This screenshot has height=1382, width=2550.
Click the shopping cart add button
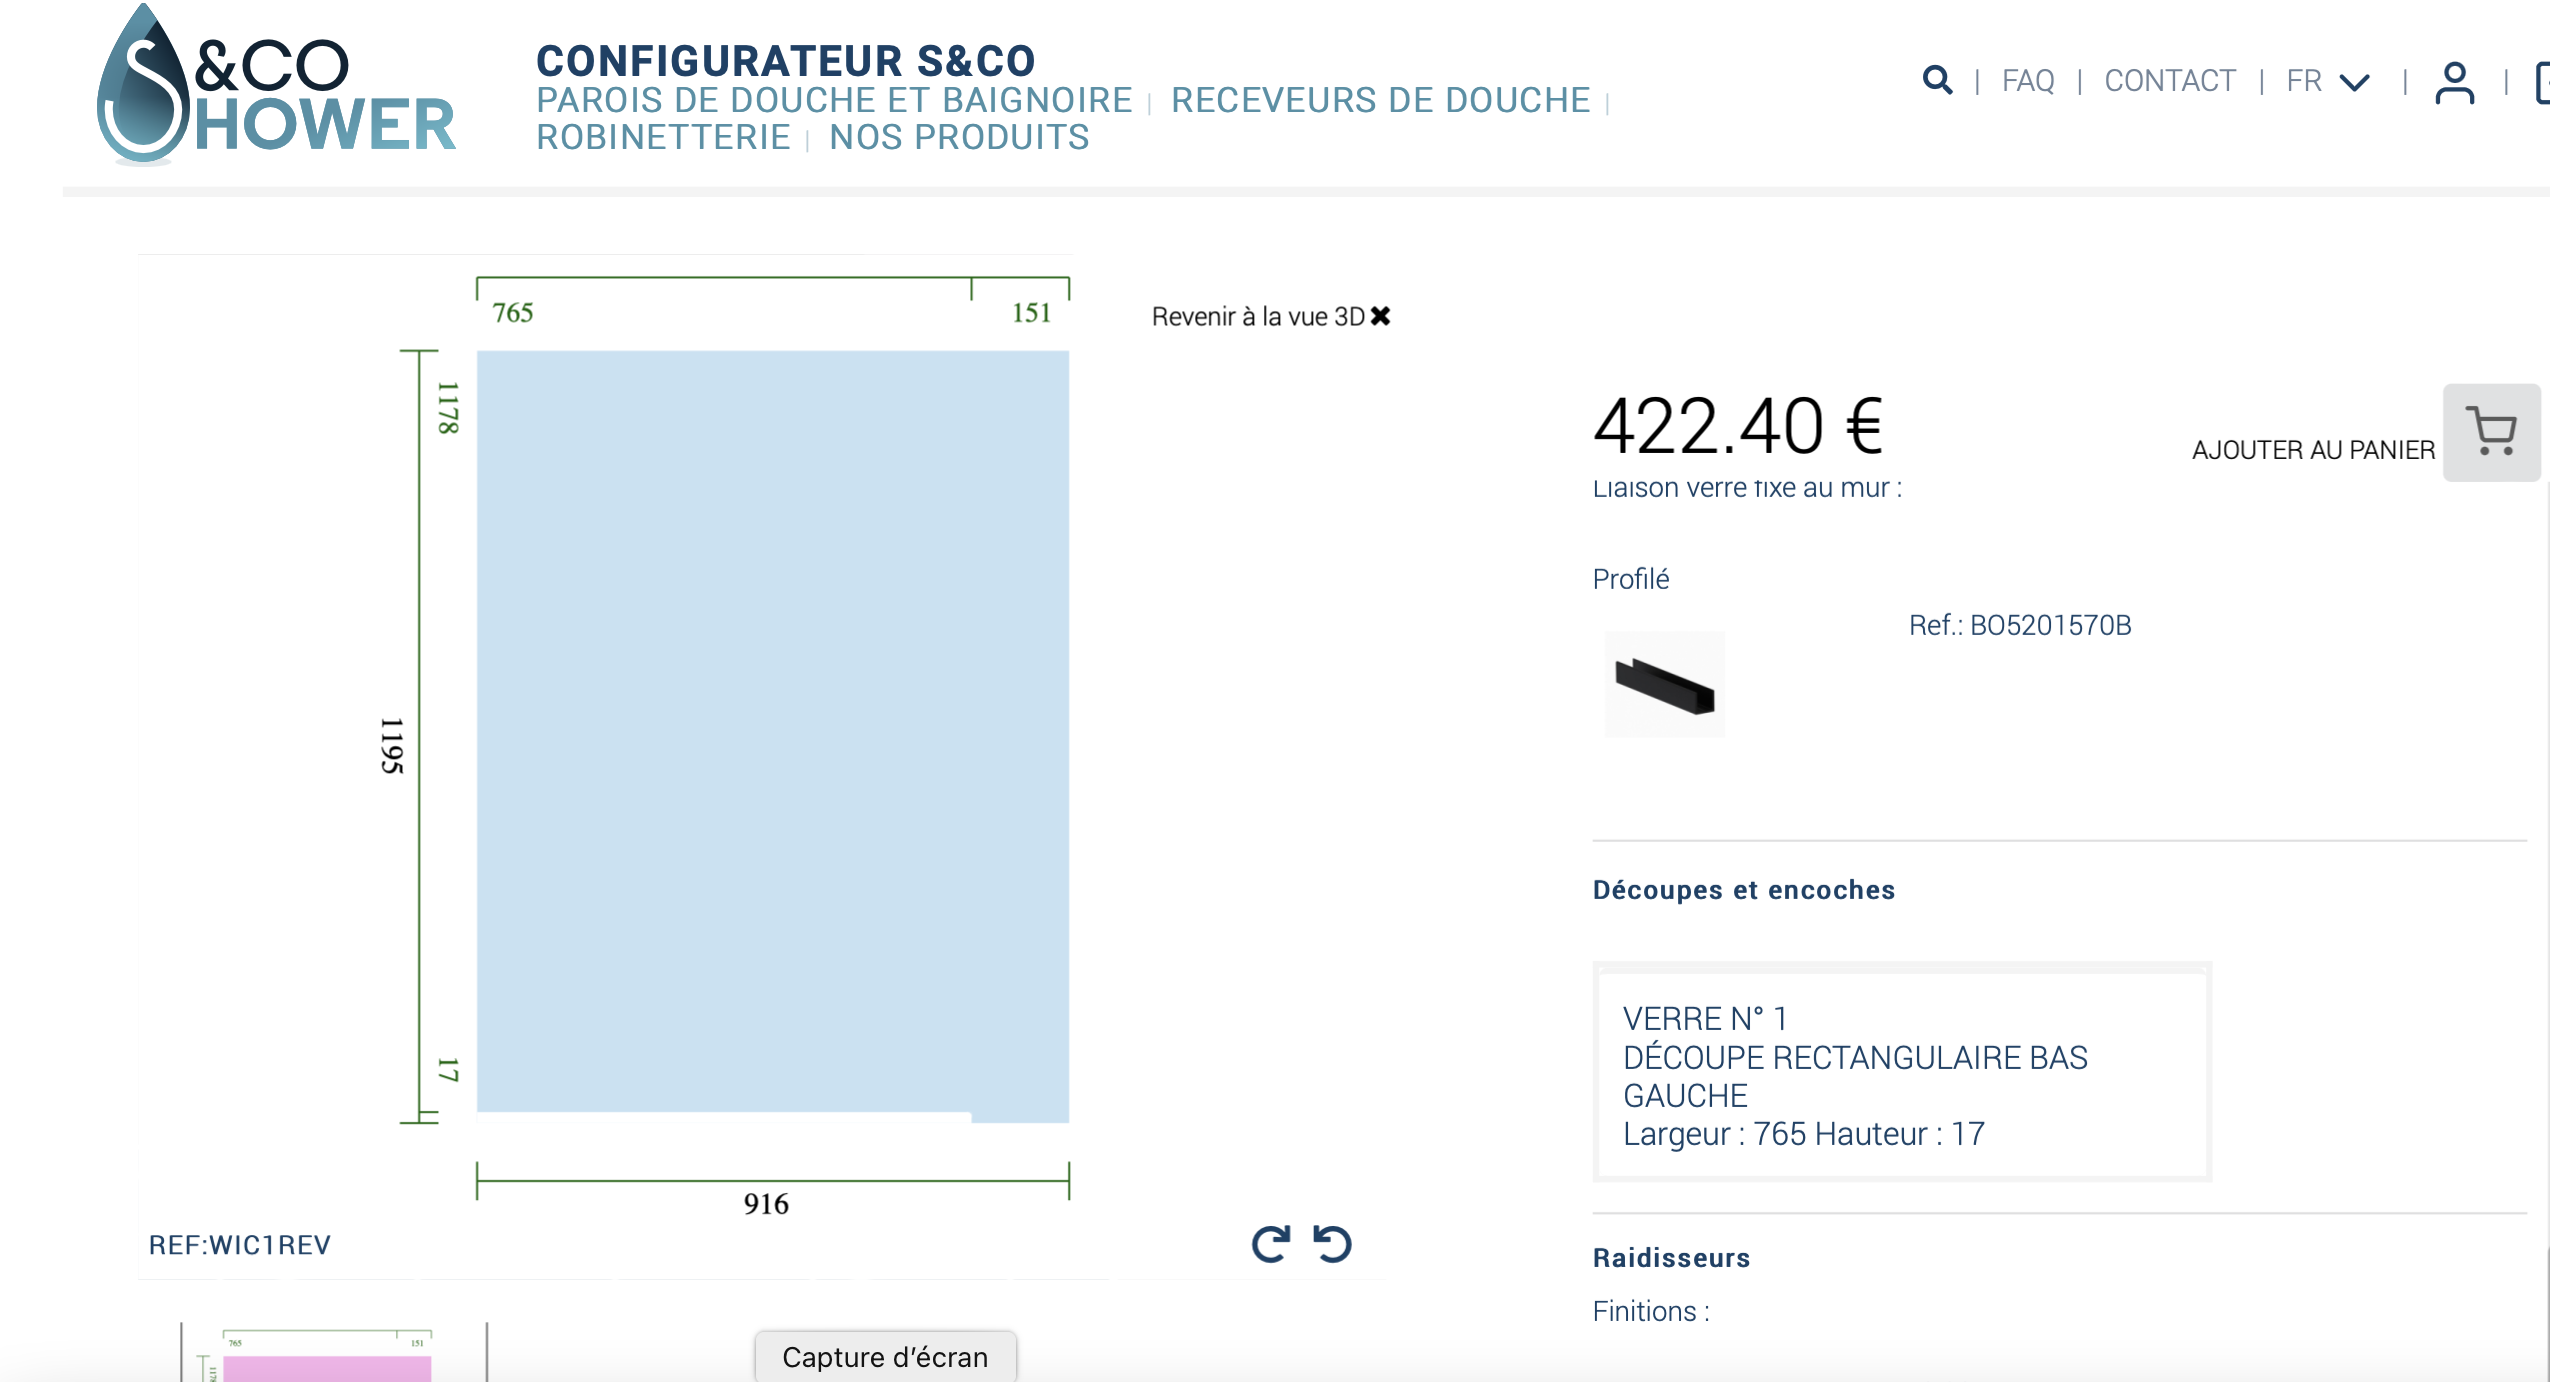click(x=2490, y=432)
